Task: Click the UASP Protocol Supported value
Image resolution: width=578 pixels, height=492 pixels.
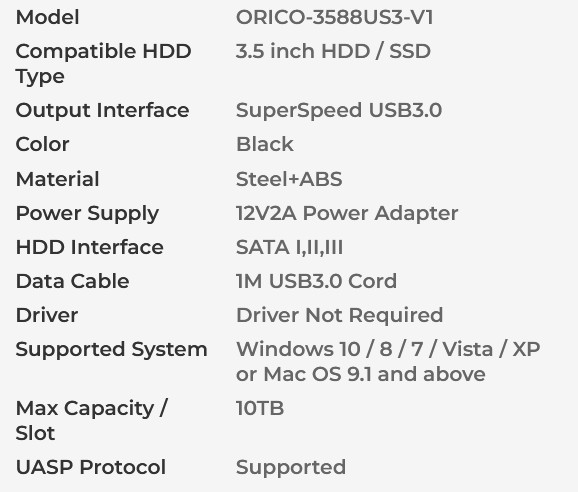Action: 291,467
